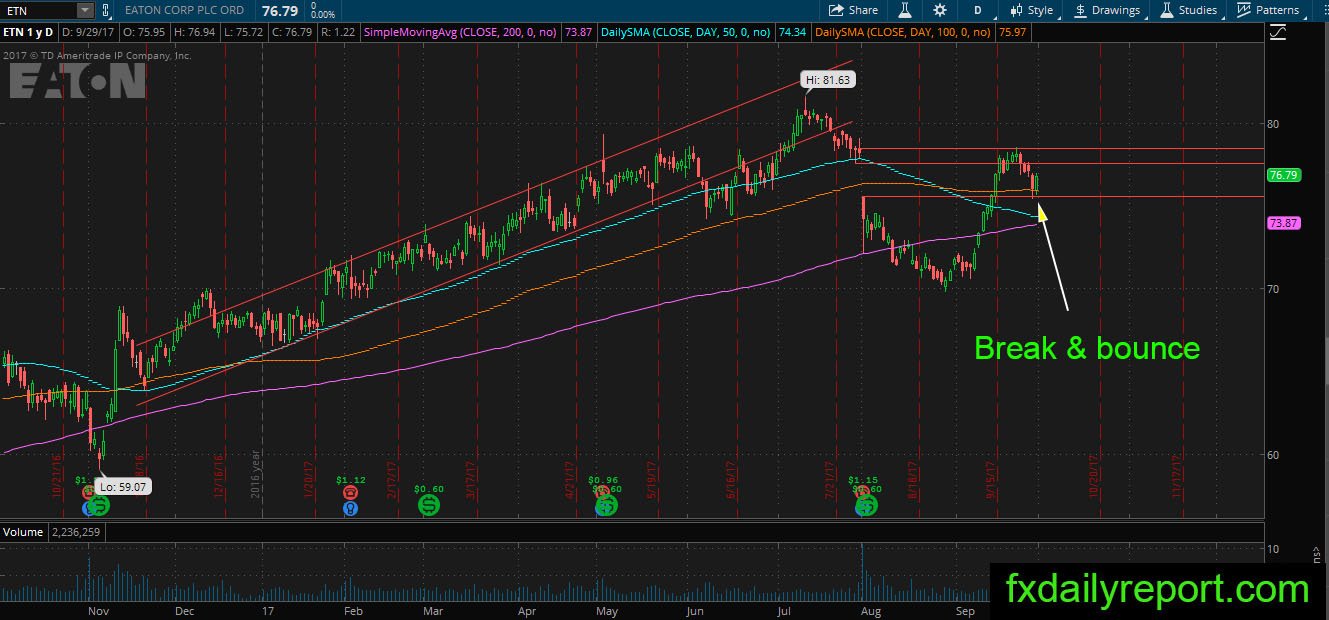Click the February earnings phone icon

pyautogui.click(x=350, y=492)
